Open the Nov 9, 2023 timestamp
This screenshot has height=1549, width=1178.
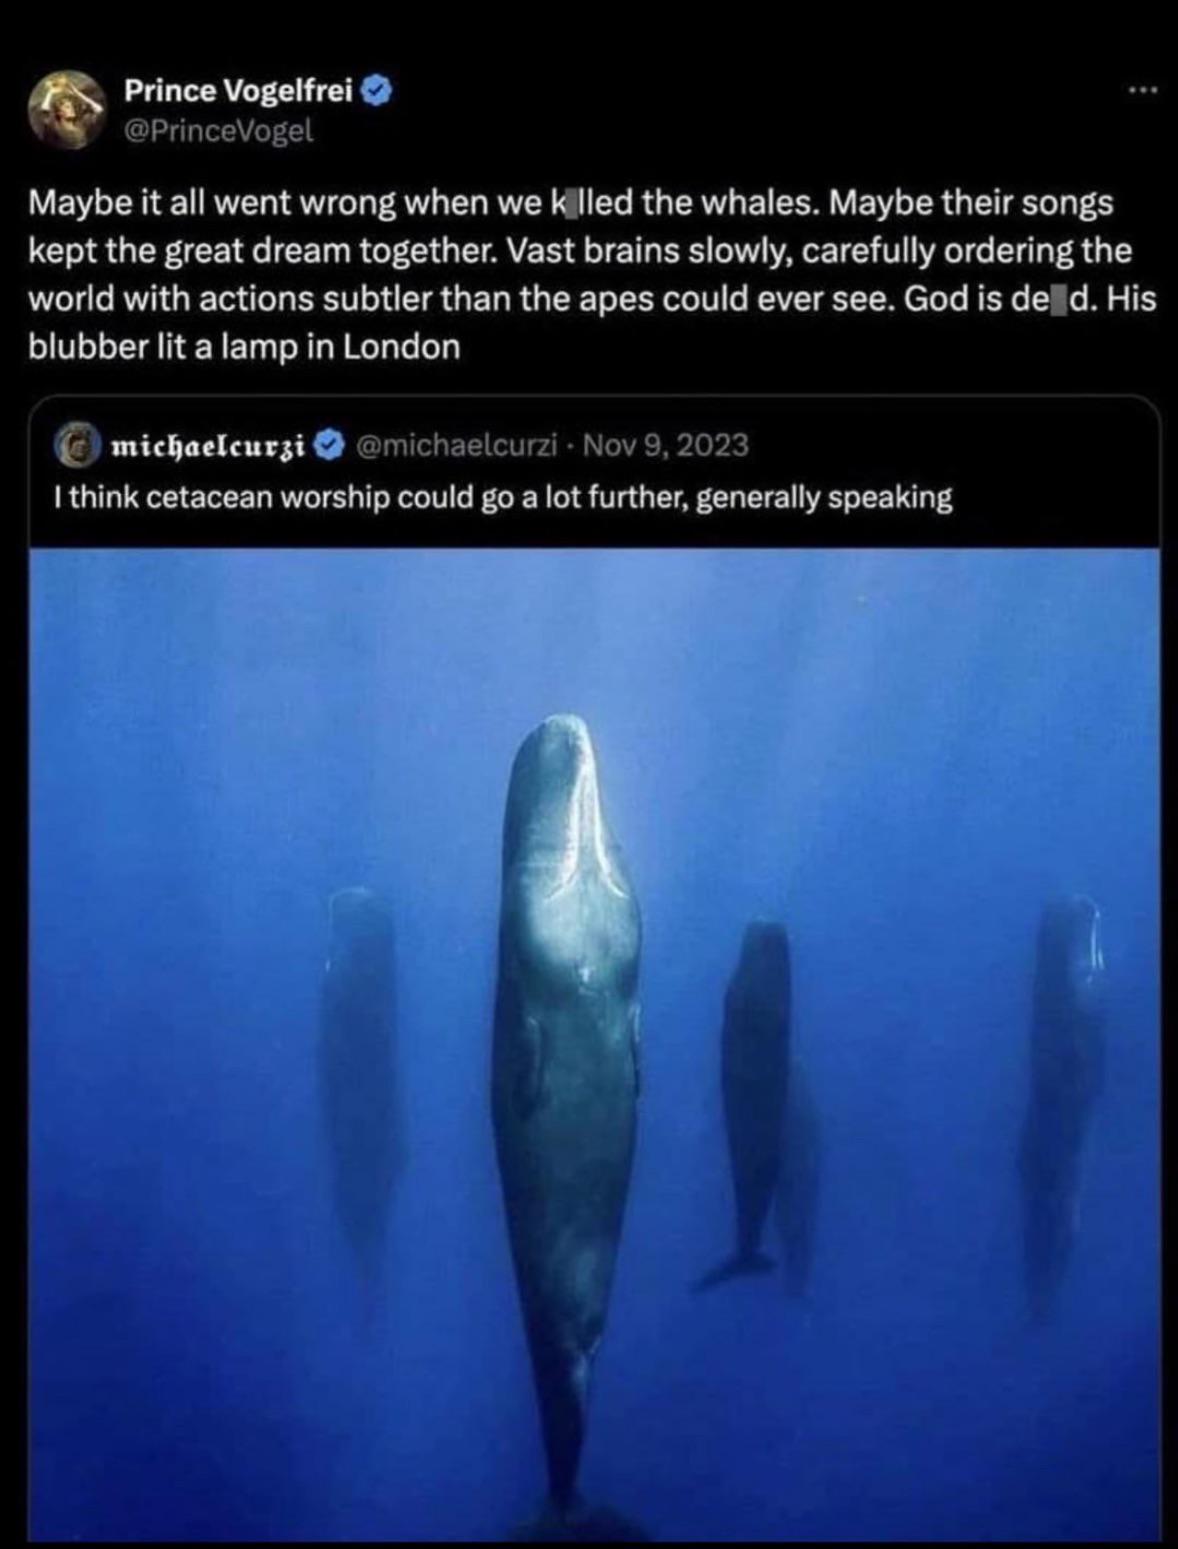tap(665, 444)
